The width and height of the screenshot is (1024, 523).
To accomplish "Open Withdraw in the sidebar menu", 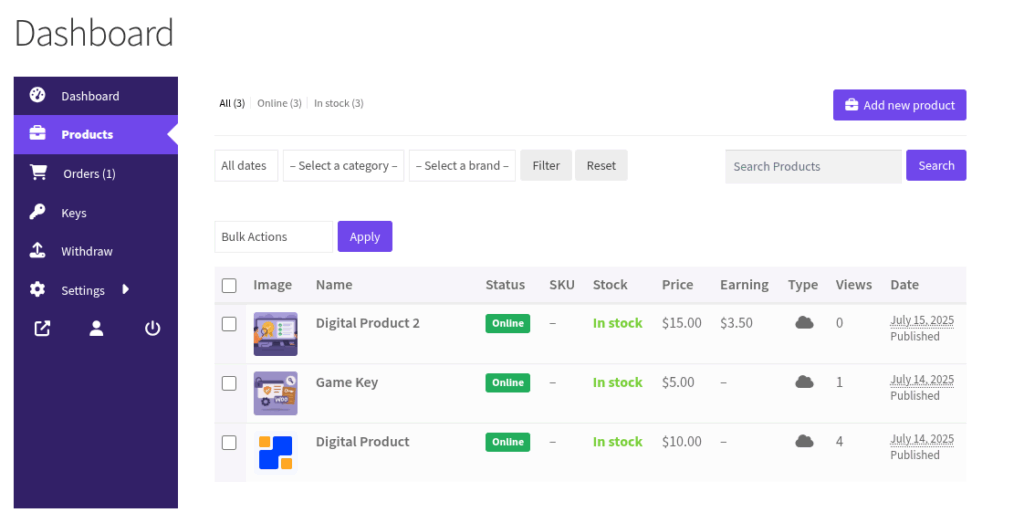I will 95,251.
